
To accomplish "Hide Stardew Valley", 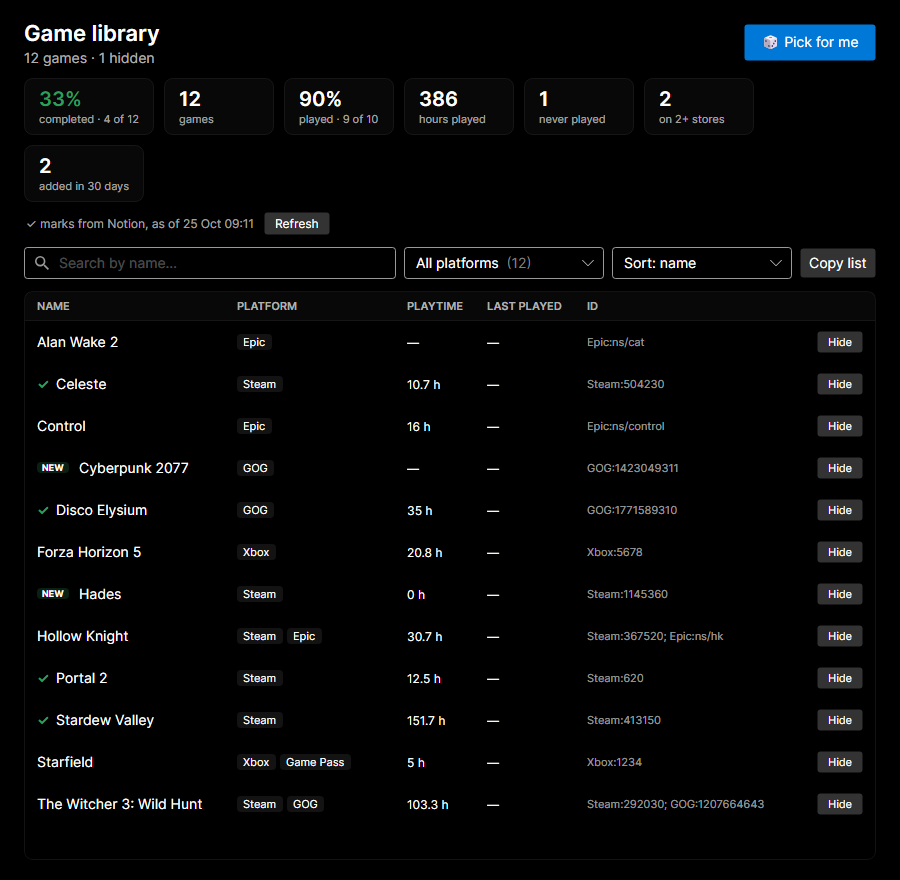I will tap(839, 720).
